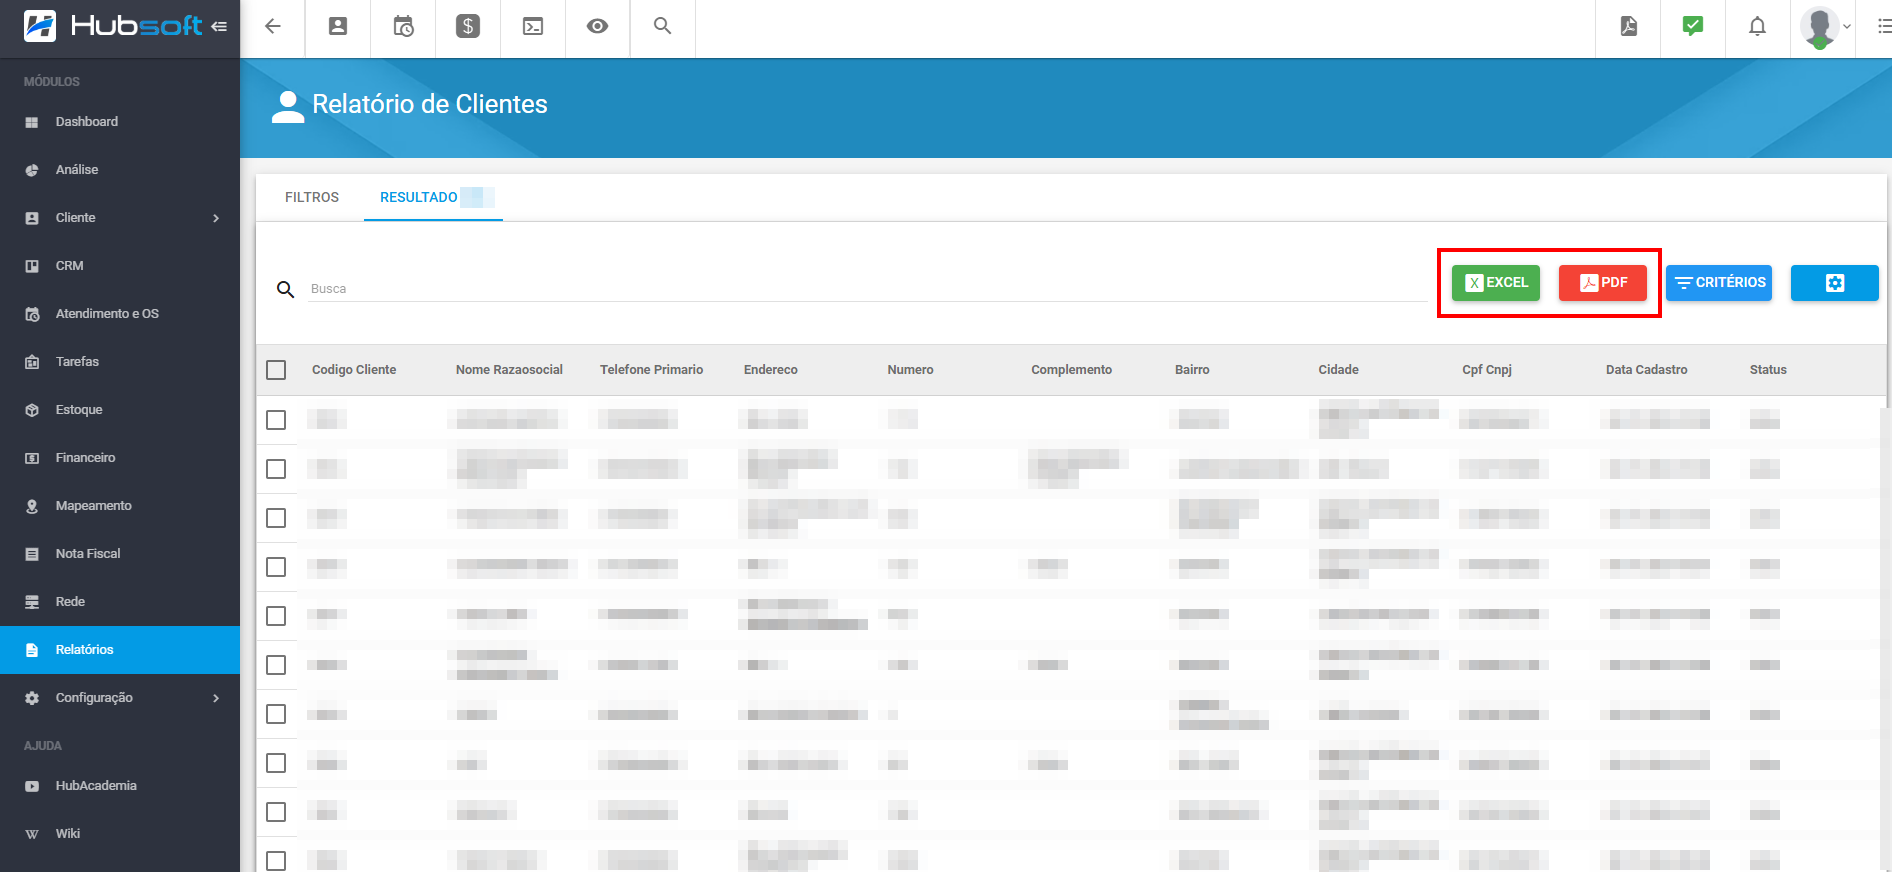Click the HubAcademia video icon
Viewport: 1892px width, 872px height.
click(x=32, y=786)
